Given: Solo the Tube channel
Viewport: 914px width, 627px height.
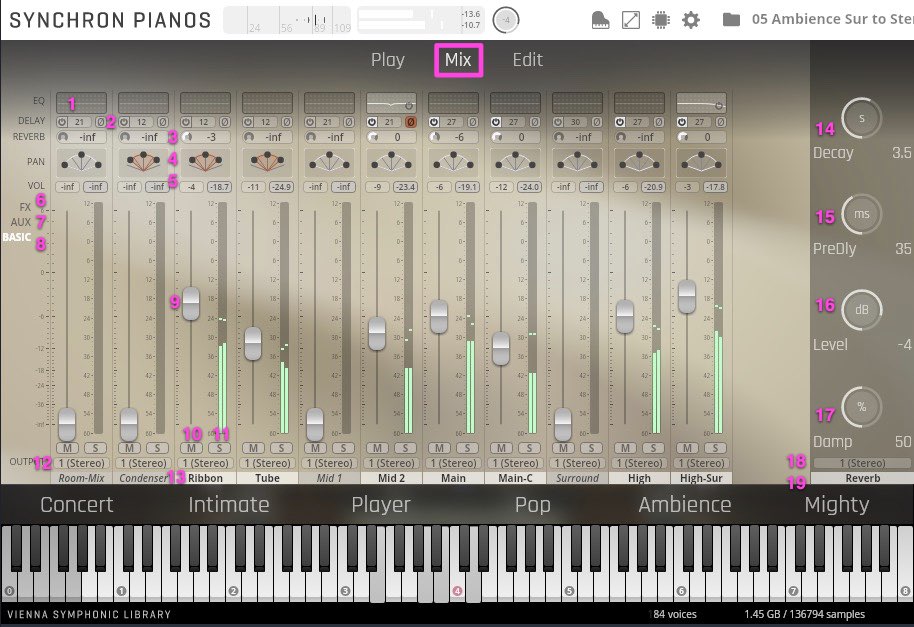Looking at the screenshot, I should (x=281, y=448).
